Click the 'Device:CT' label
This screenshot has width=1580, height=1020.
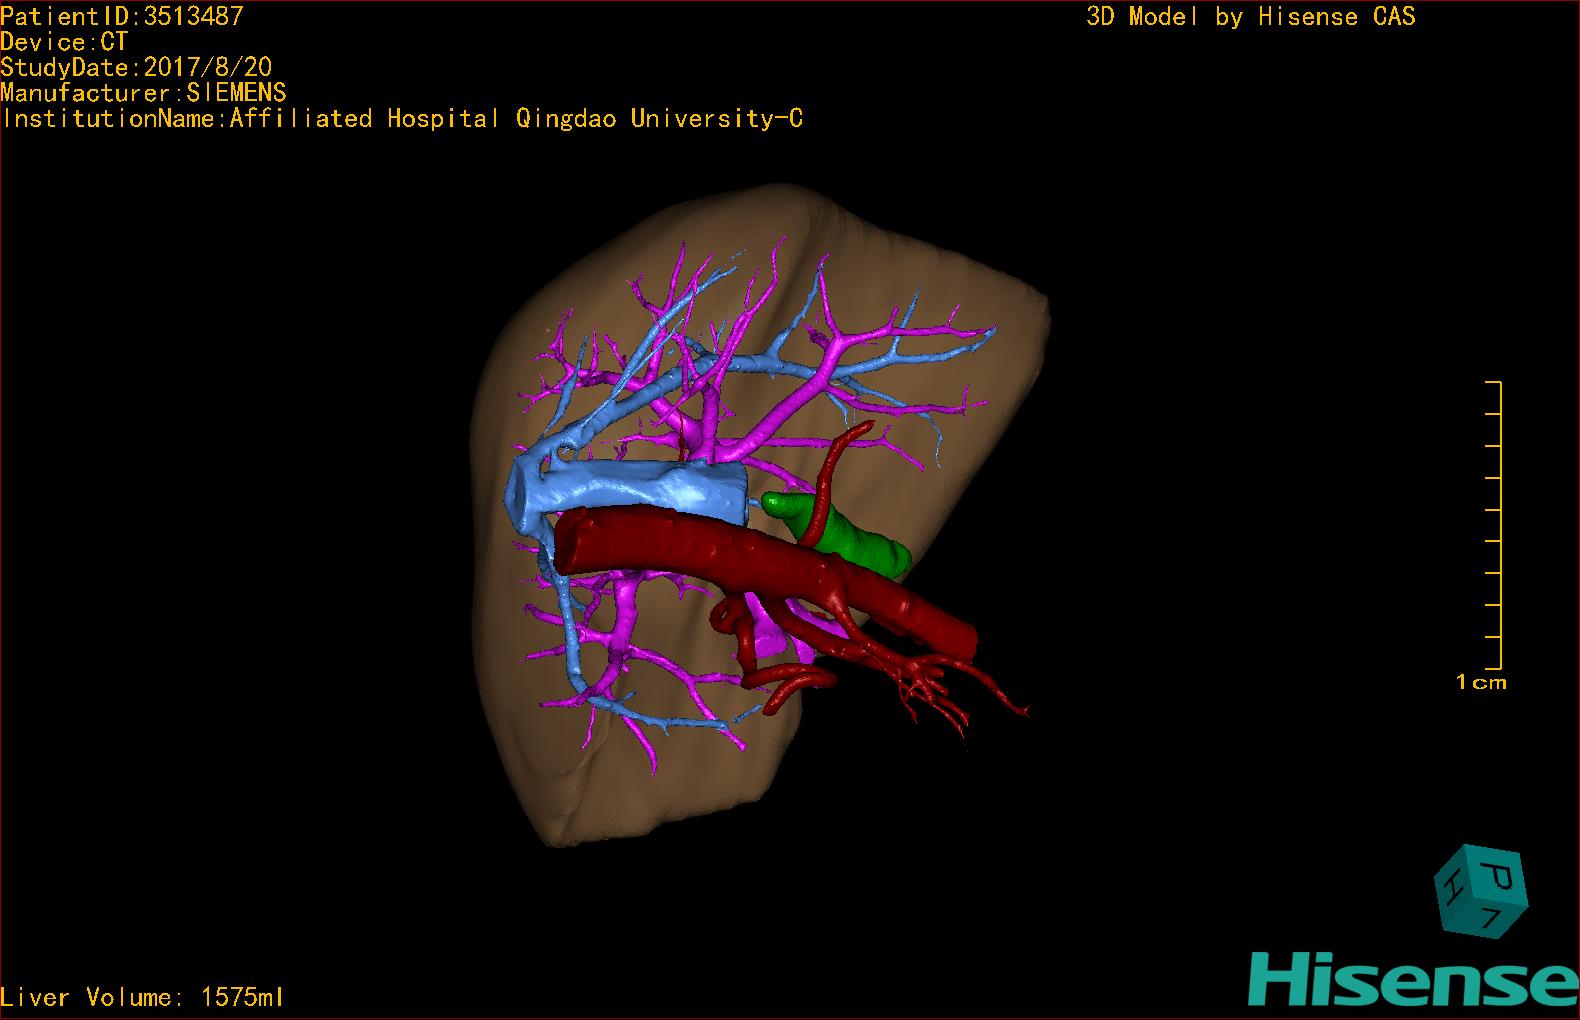tap(64, 42)
